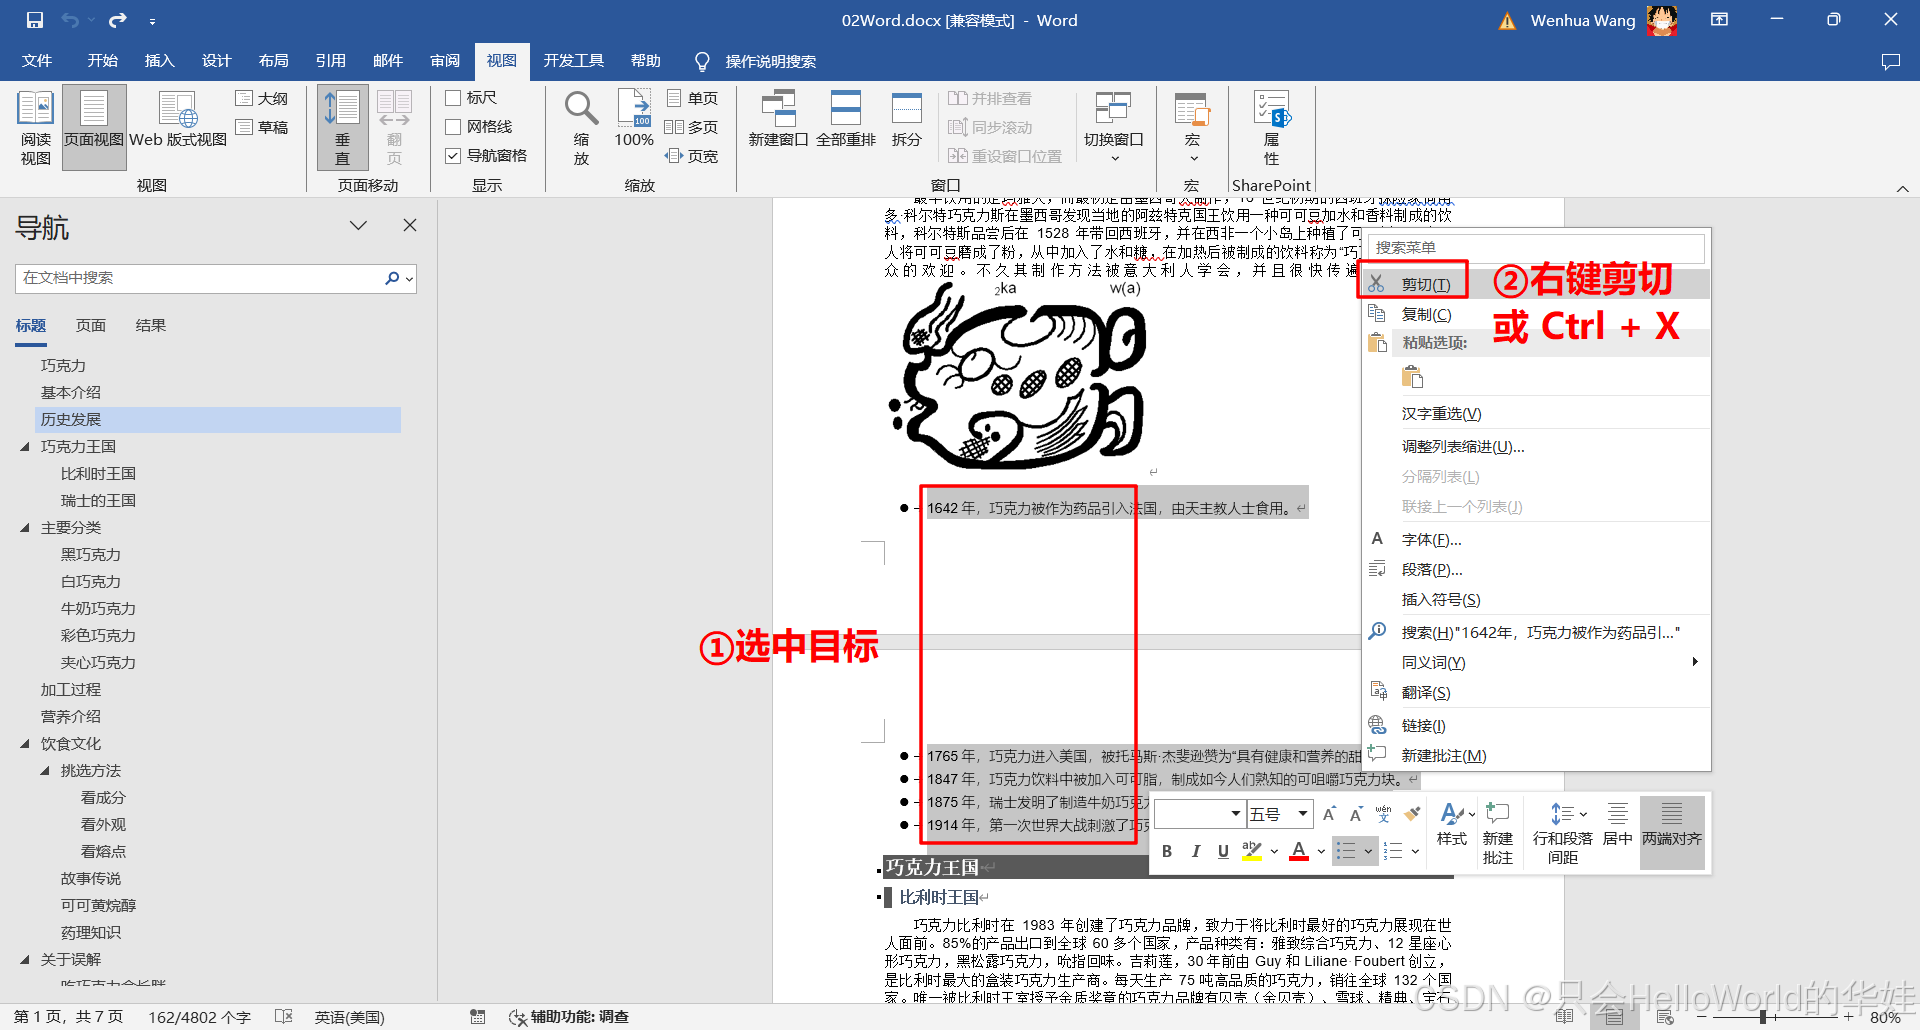
Task: Open 阅读视图 reading view
Action: pyautogui.click(x=36, y=128)
